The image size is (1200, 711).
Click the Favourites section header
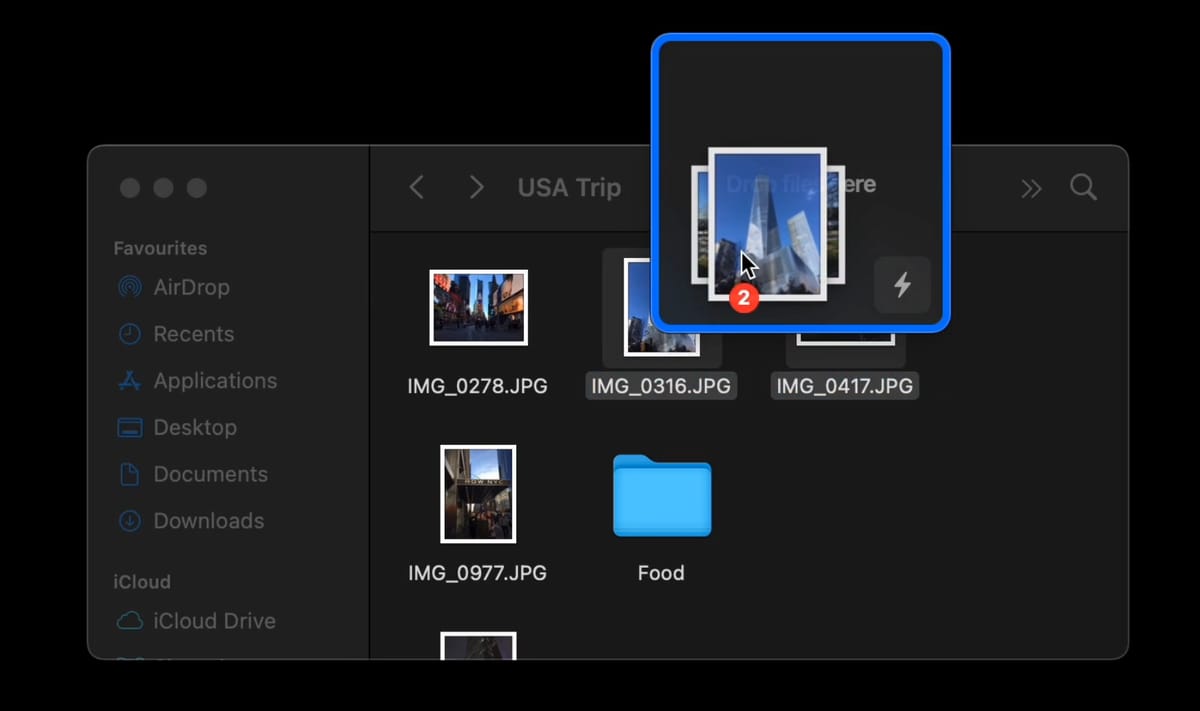[160, 248]
